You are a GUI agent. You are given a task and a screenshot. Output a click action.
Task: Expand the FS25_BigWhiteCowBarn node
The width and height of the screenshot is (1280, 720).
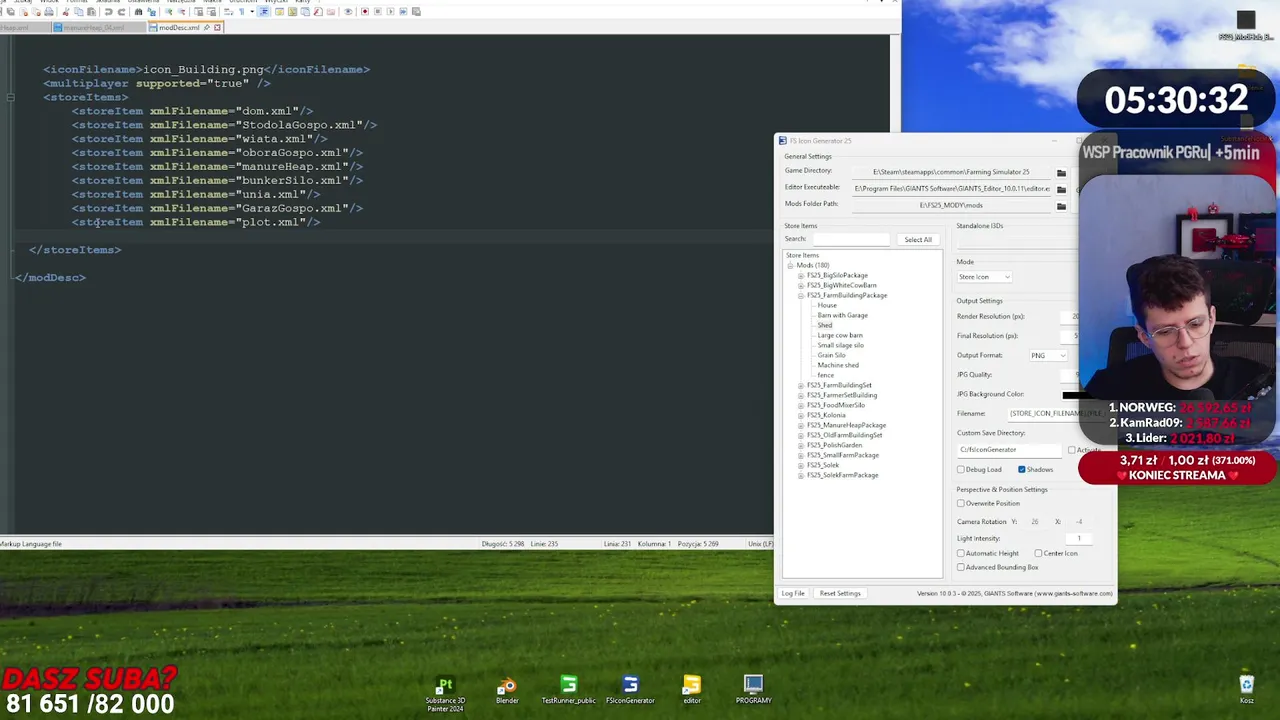click(x=801, y=285)
